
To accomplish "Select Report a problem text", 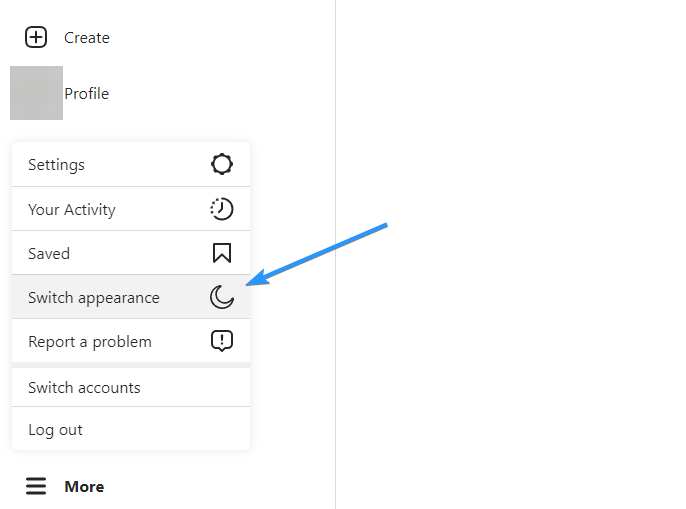I will (x=90, y=342).
